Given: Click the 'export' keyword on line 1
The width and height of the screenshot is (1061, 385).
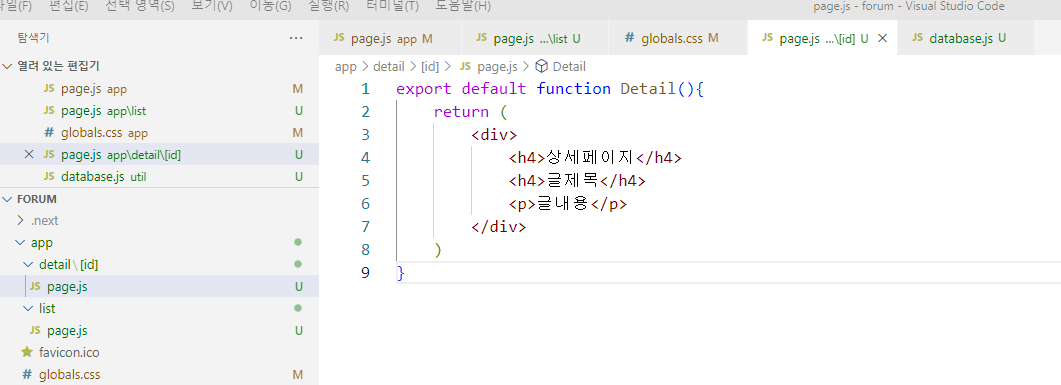Looking at the screenshot, I should 424,89.
